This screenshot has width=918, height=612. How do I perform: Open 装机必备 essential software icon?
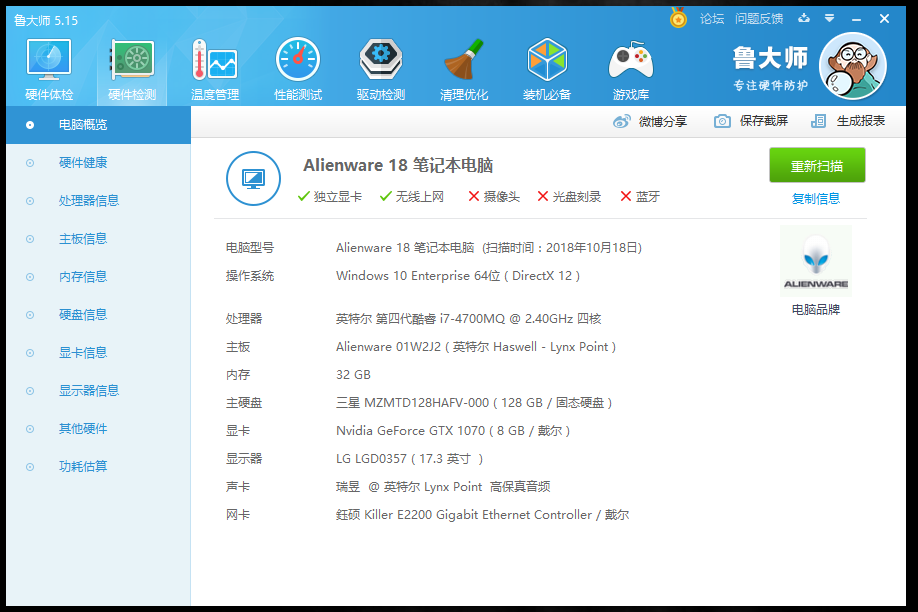(x=547, y=69)
